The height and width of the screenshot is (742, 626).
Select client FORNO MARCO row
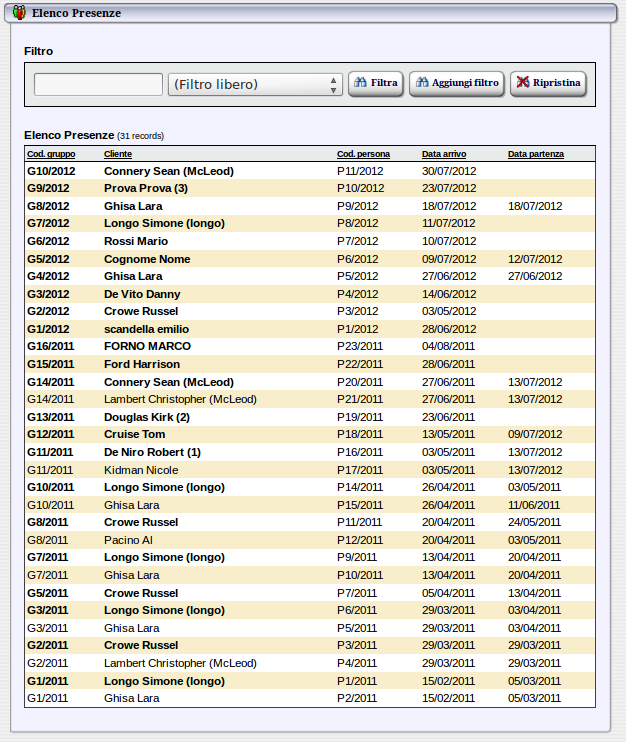pyautogui.click(x=147, y=346)
